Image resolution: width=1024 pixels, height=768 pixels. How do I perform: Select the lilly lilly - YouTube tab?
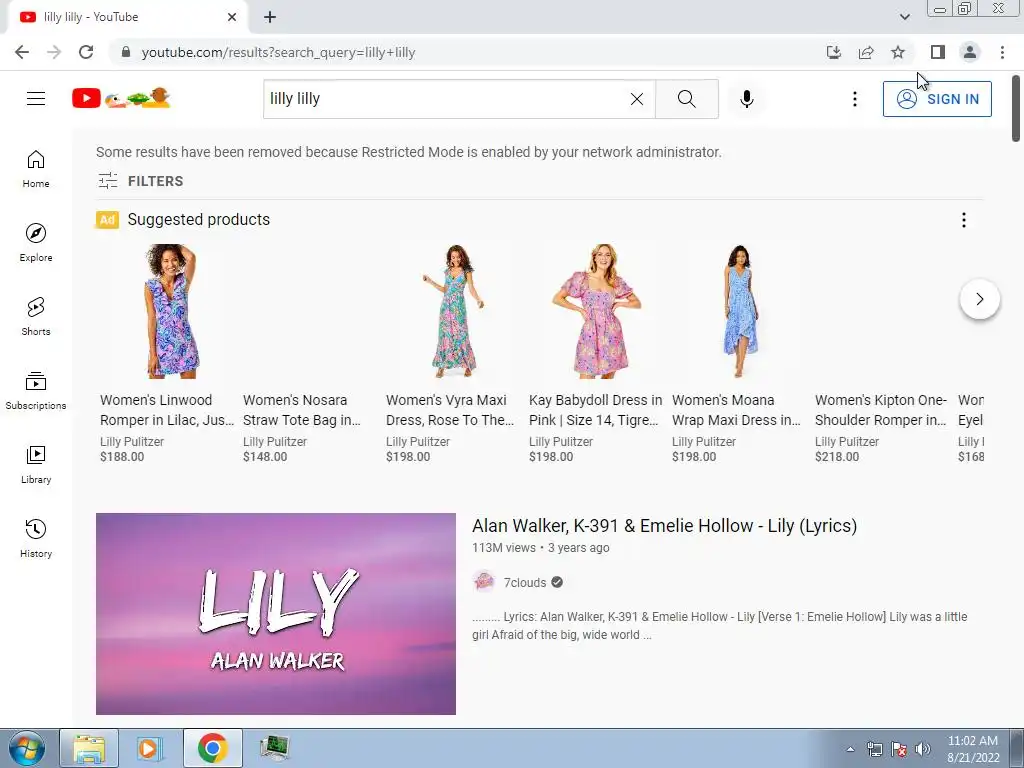pos(127,17)
